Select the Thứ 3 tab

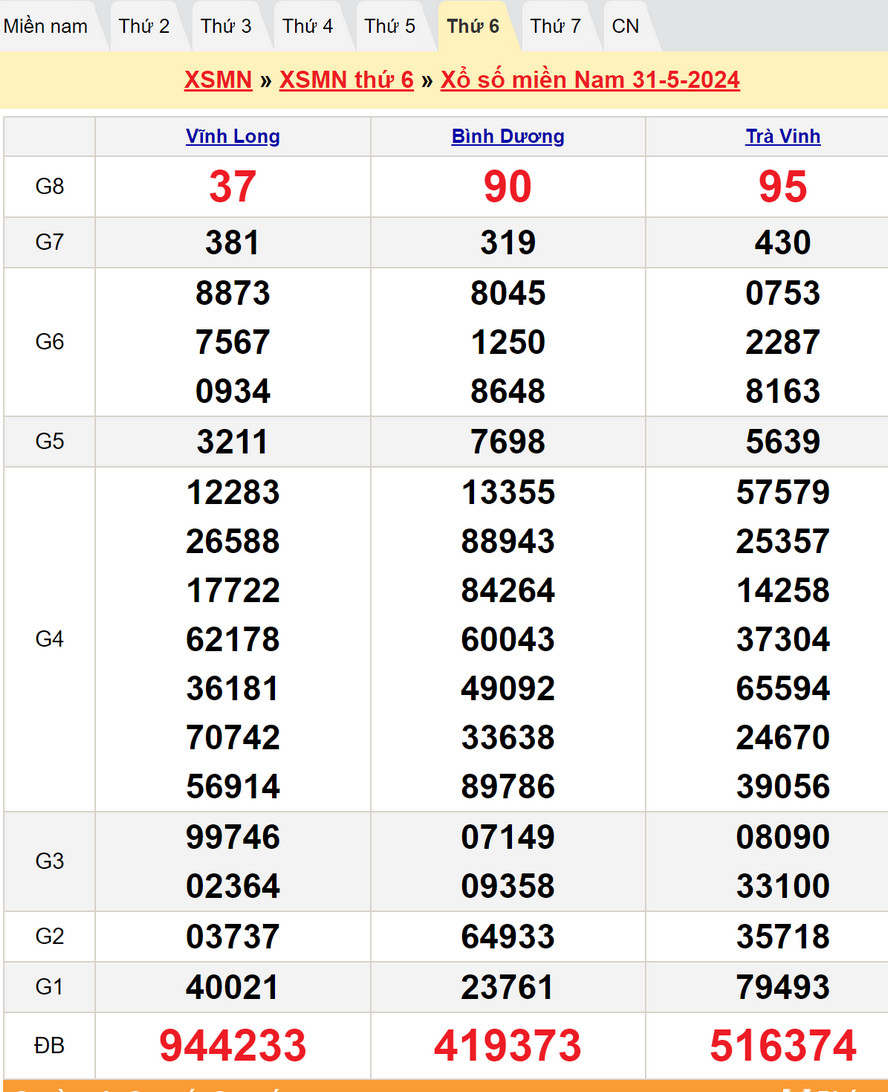[x=226, y=26]
